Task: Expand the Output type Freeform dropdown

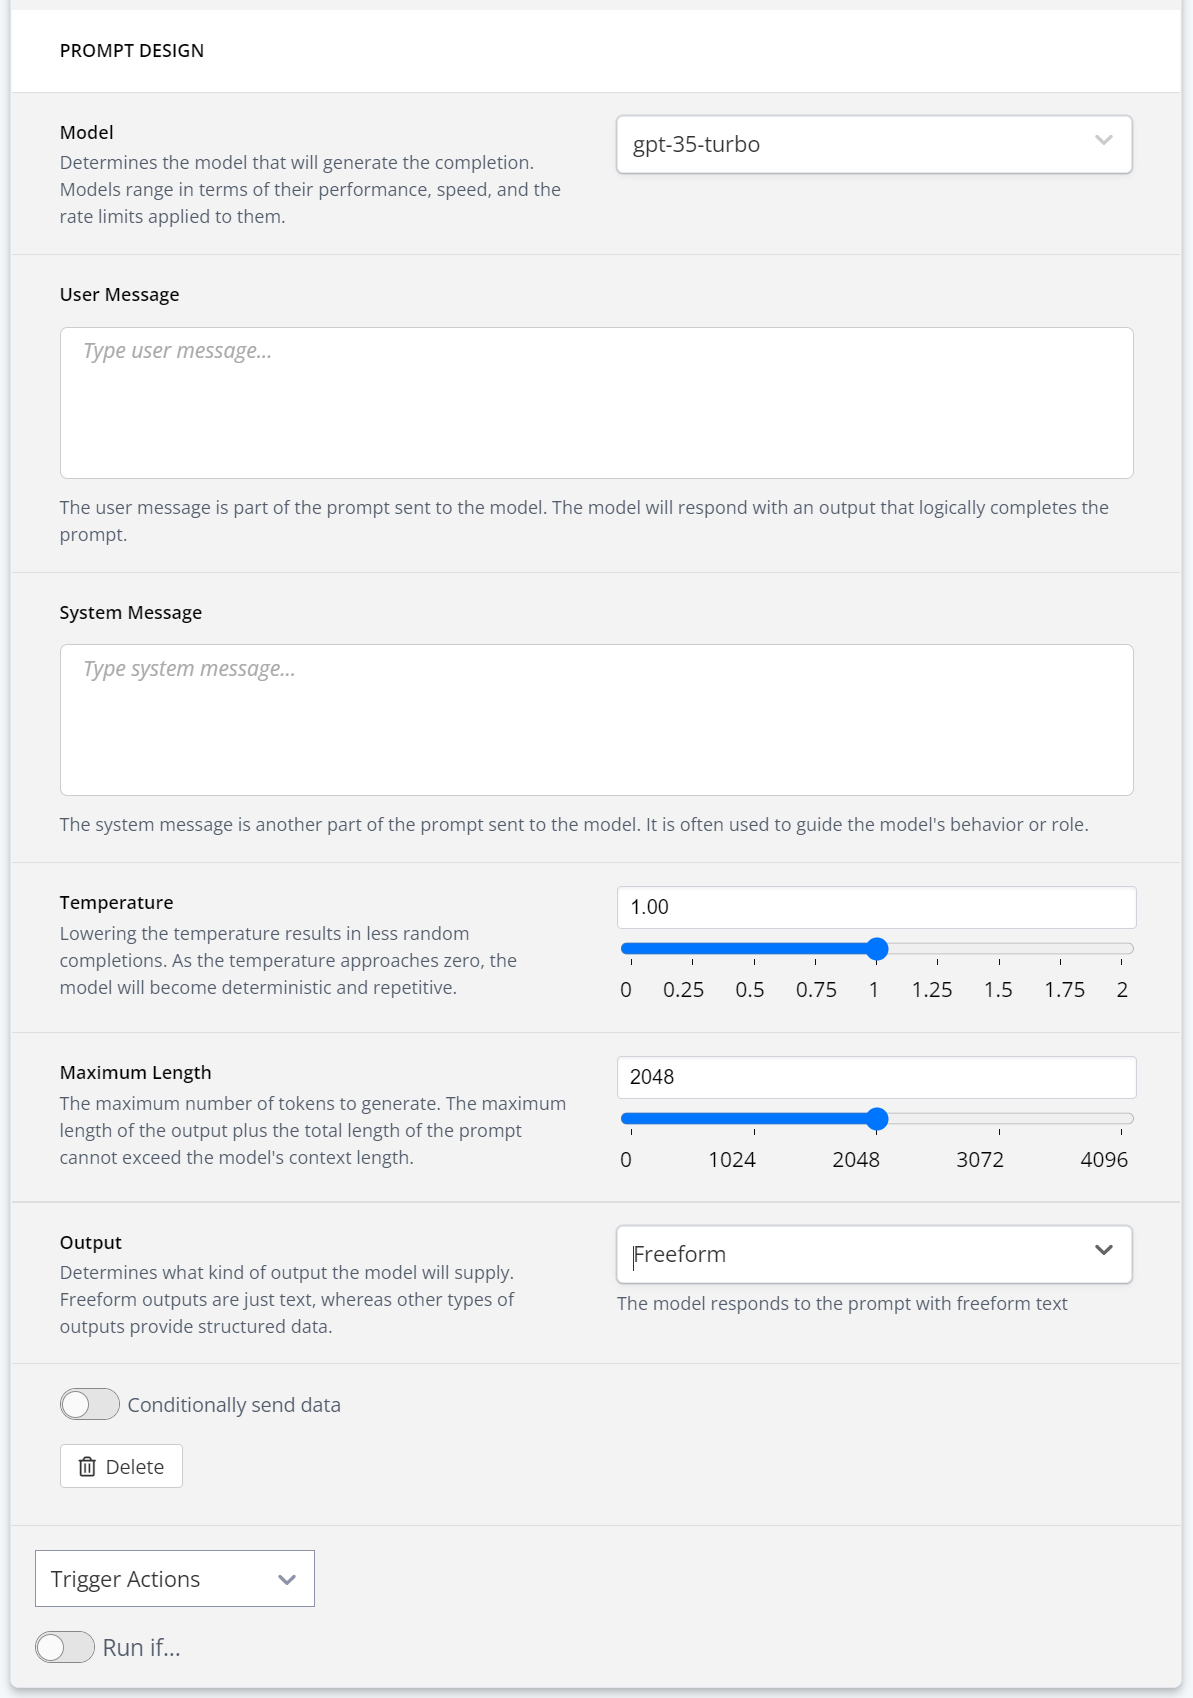Action: click(873, 1255)
